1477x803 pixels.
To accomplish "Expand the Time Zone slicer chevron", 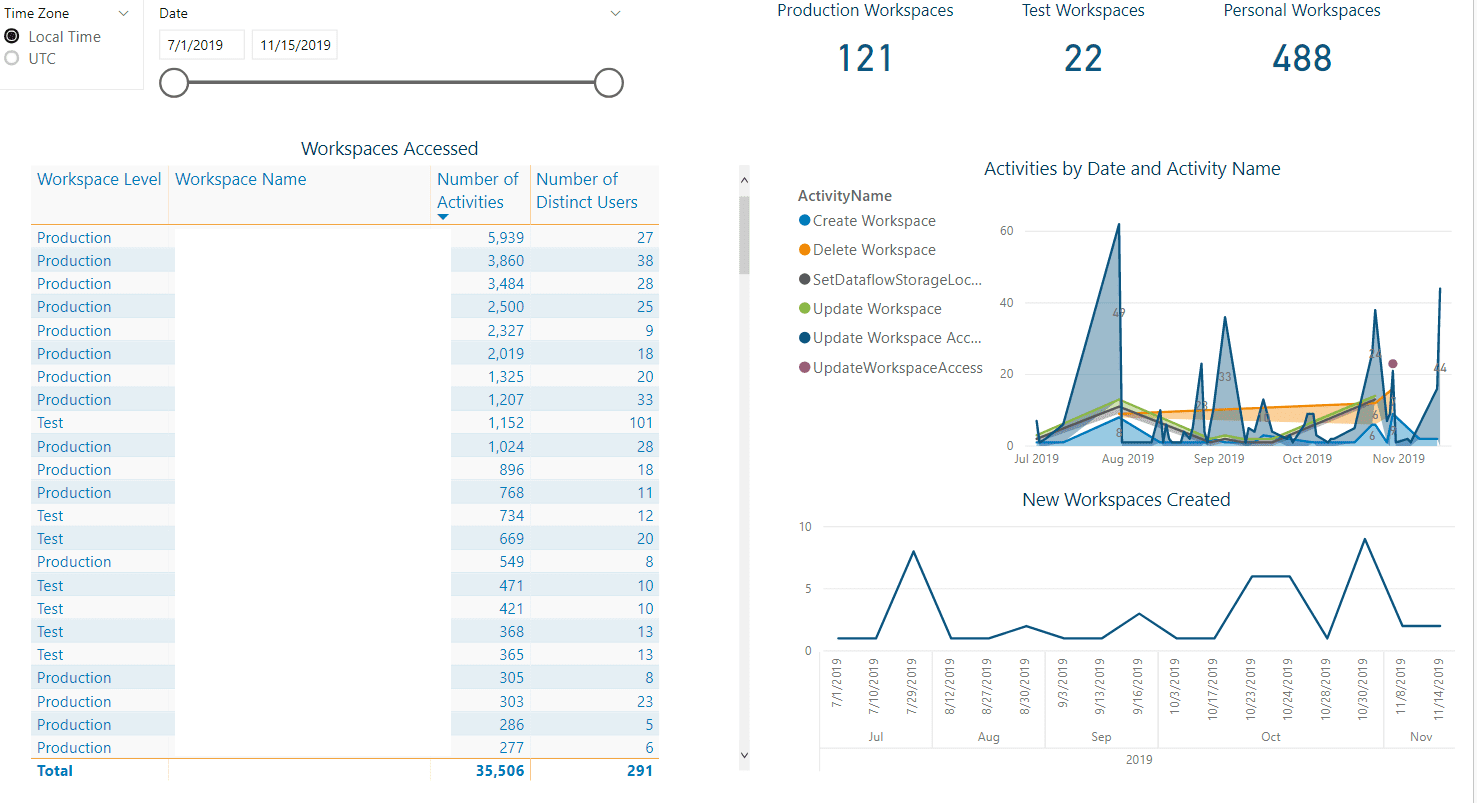I will [x=124, y=14].
